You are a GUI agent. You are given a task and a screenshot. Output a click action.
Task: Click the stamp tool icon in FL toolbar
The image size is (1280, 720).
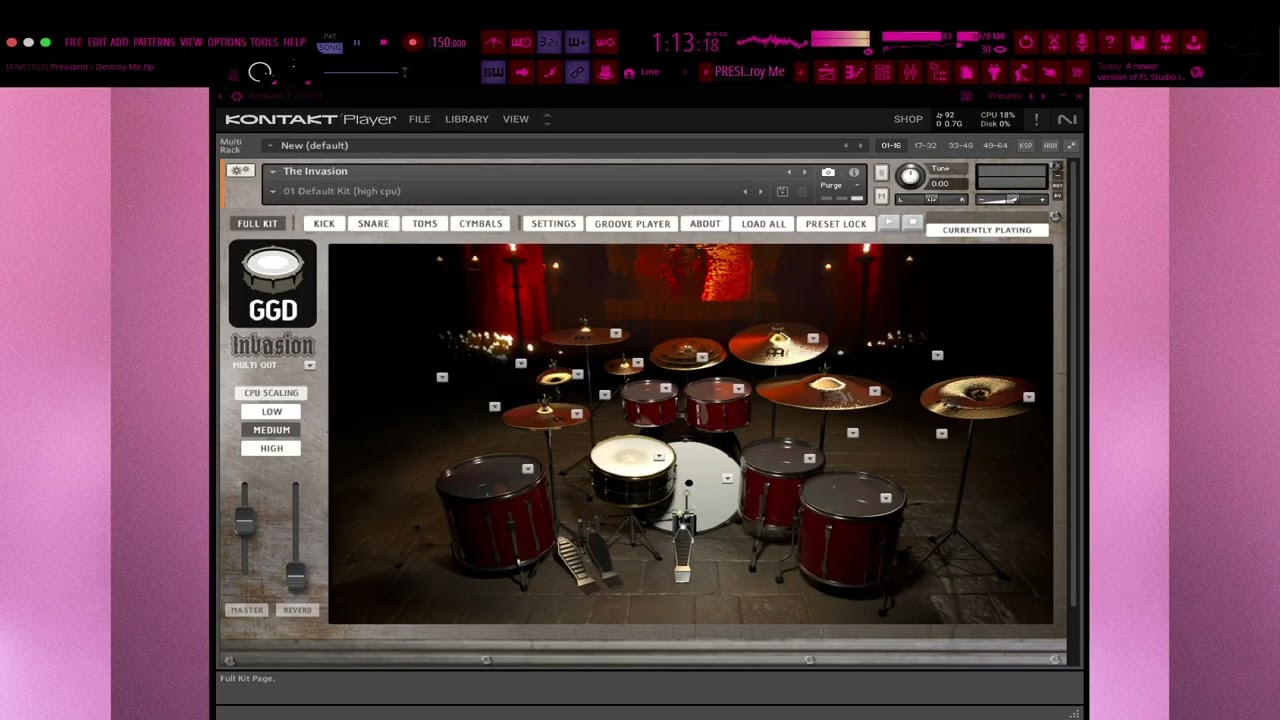[x=605, y=72]
